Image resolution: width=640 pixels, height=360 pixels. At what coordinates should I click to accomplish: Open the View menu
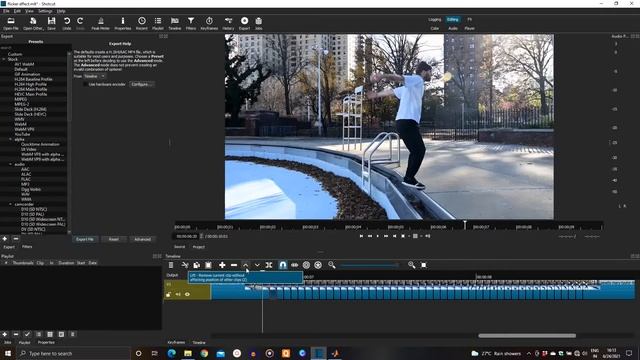[29, 11]
